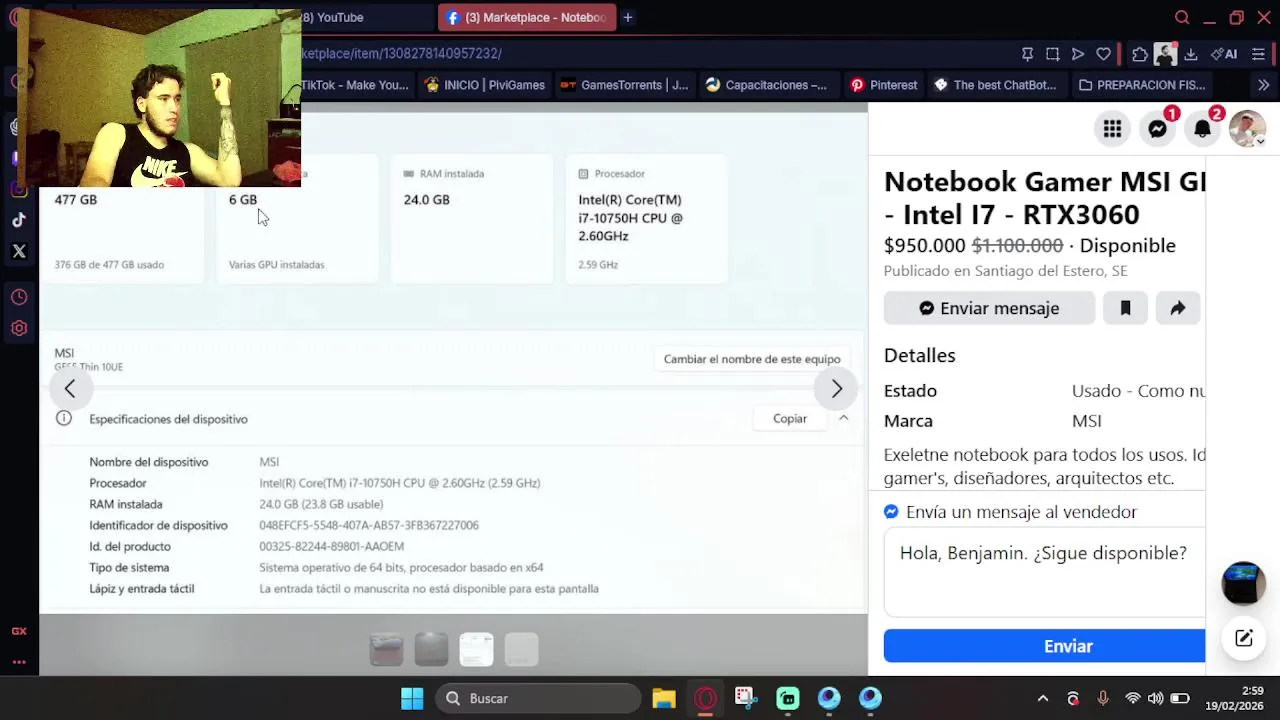This screenshot has width=1280, height=720.
Task: Show next listing photo
Action: (837, 389)
